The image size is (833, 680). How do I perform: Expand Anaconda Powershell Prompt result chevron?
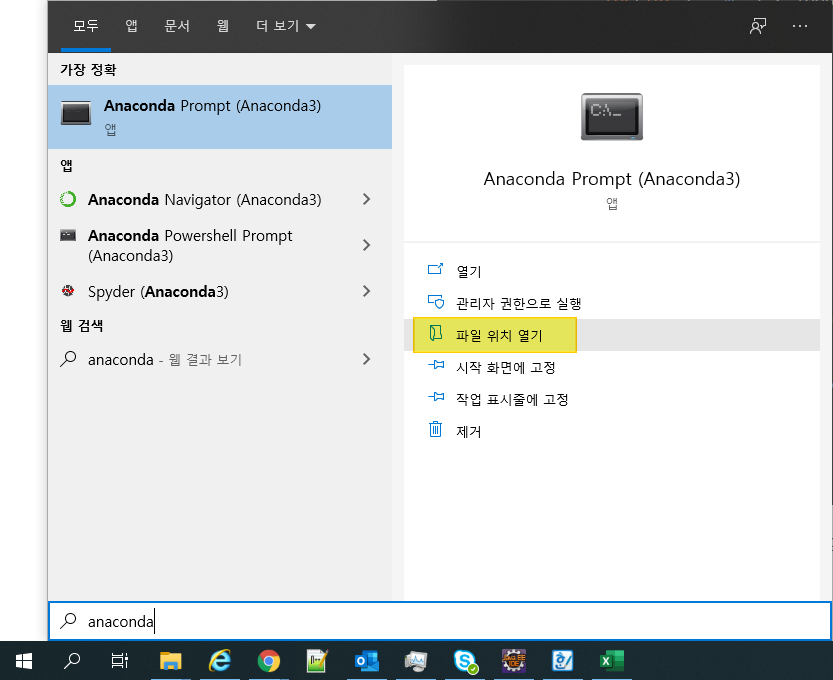click(366, 245)
